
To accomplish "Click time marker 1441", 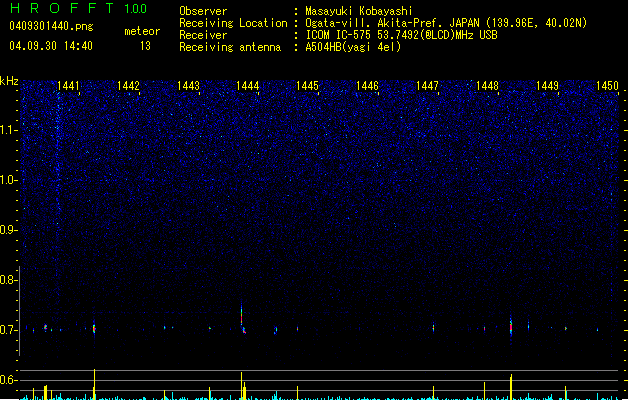I will tap(68, 86).
